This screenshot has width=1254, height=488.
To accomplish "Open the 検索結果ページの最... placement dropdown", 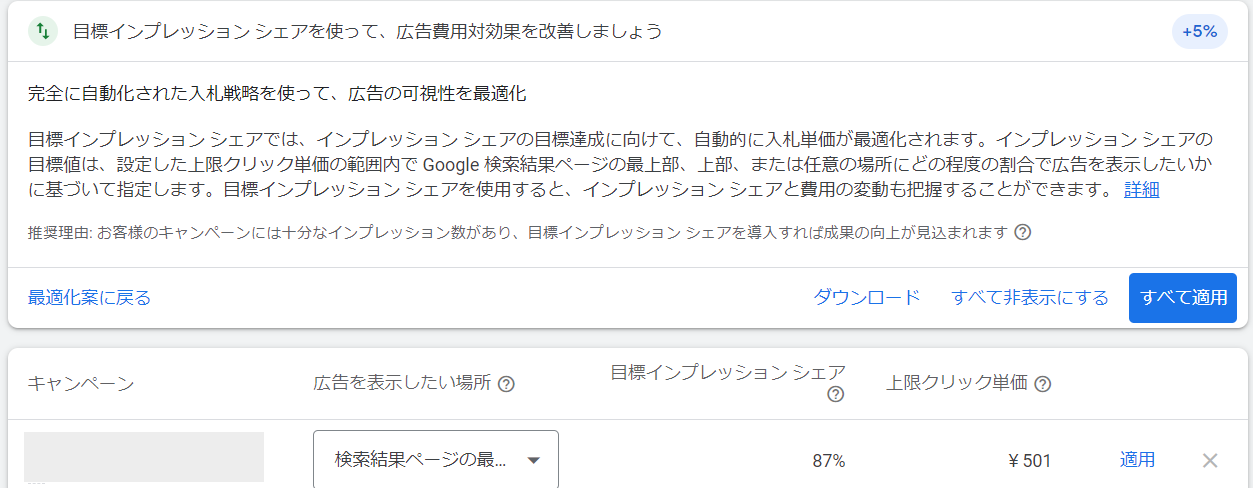I will tap(436, 460).
